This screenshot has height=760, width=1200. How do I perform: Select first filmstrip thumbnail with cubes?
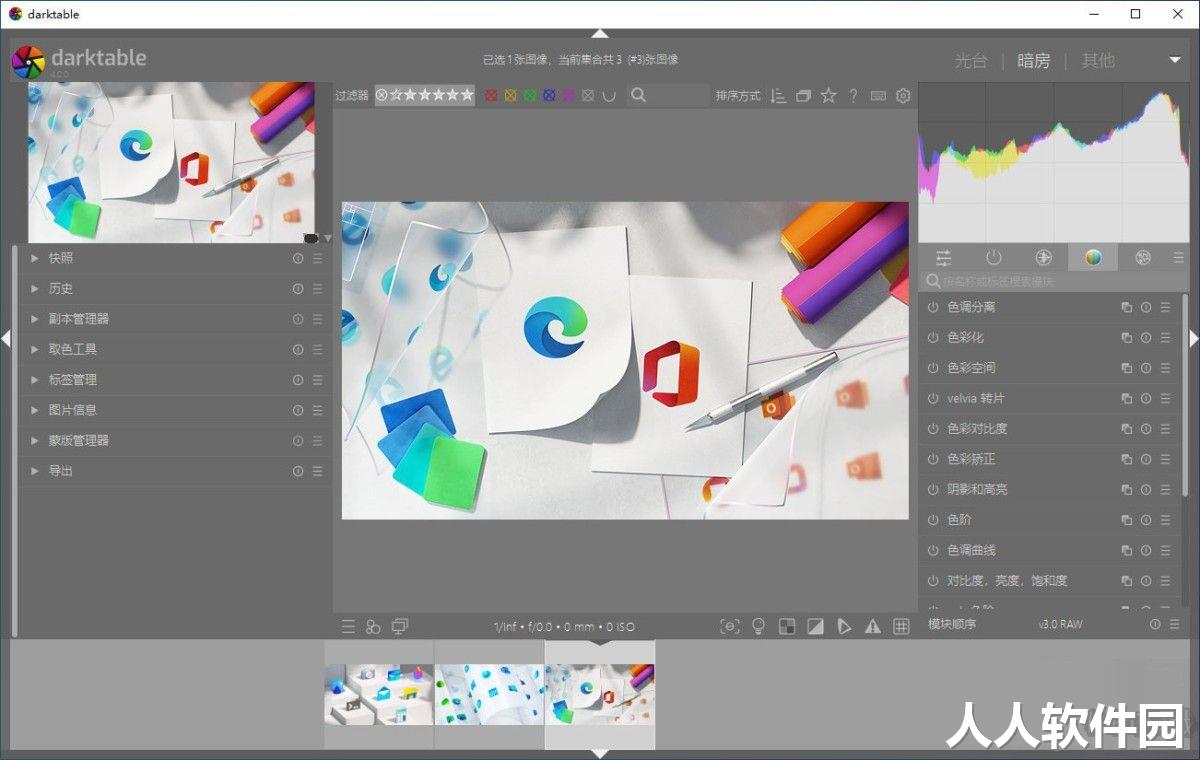point(379,695)
